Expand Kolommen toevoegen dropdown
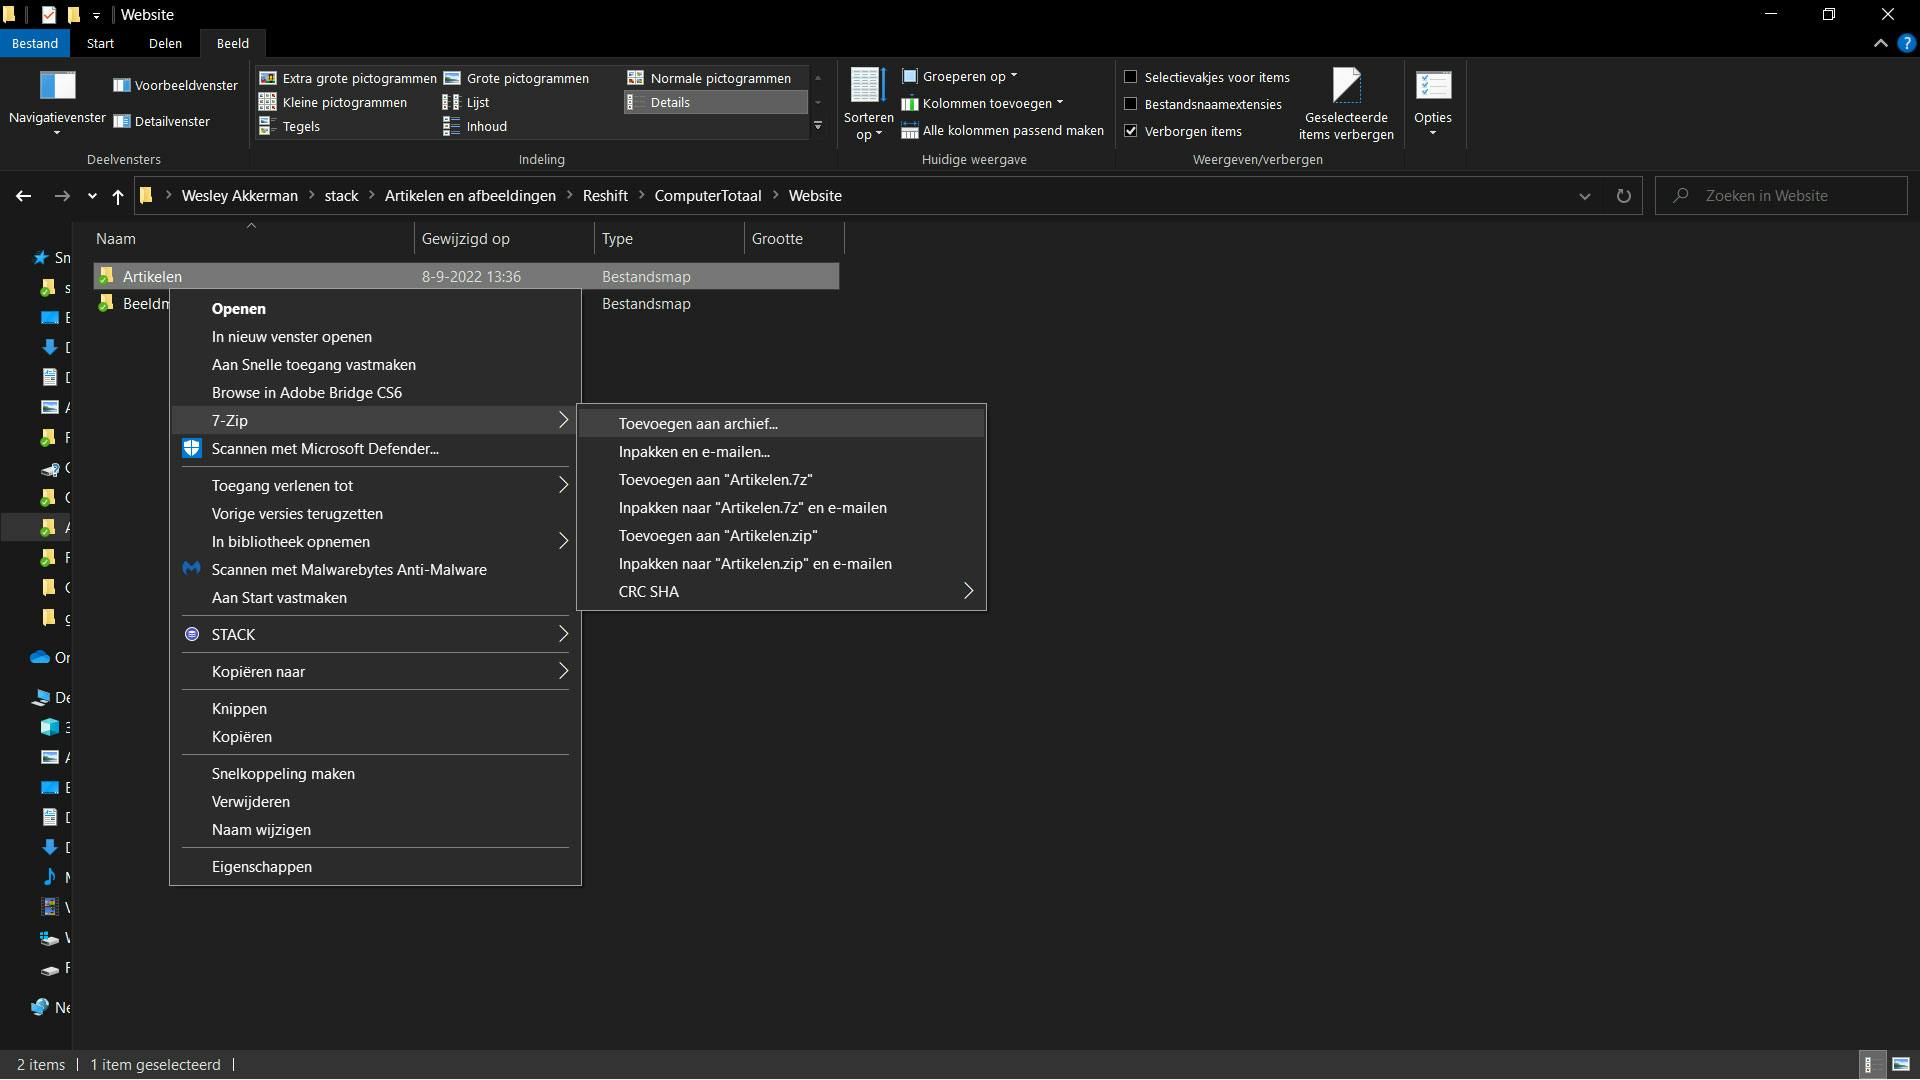This screenshot has height=1080, width=1920. click(x=985, y=103)
